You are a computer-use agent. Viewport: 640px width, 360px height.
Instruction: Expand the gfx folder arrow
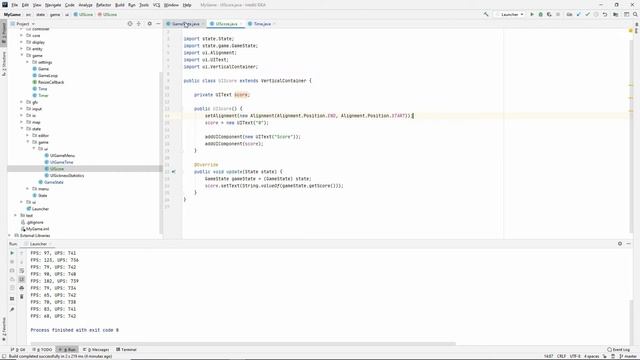pyautogui.click(x=22, y=102)
